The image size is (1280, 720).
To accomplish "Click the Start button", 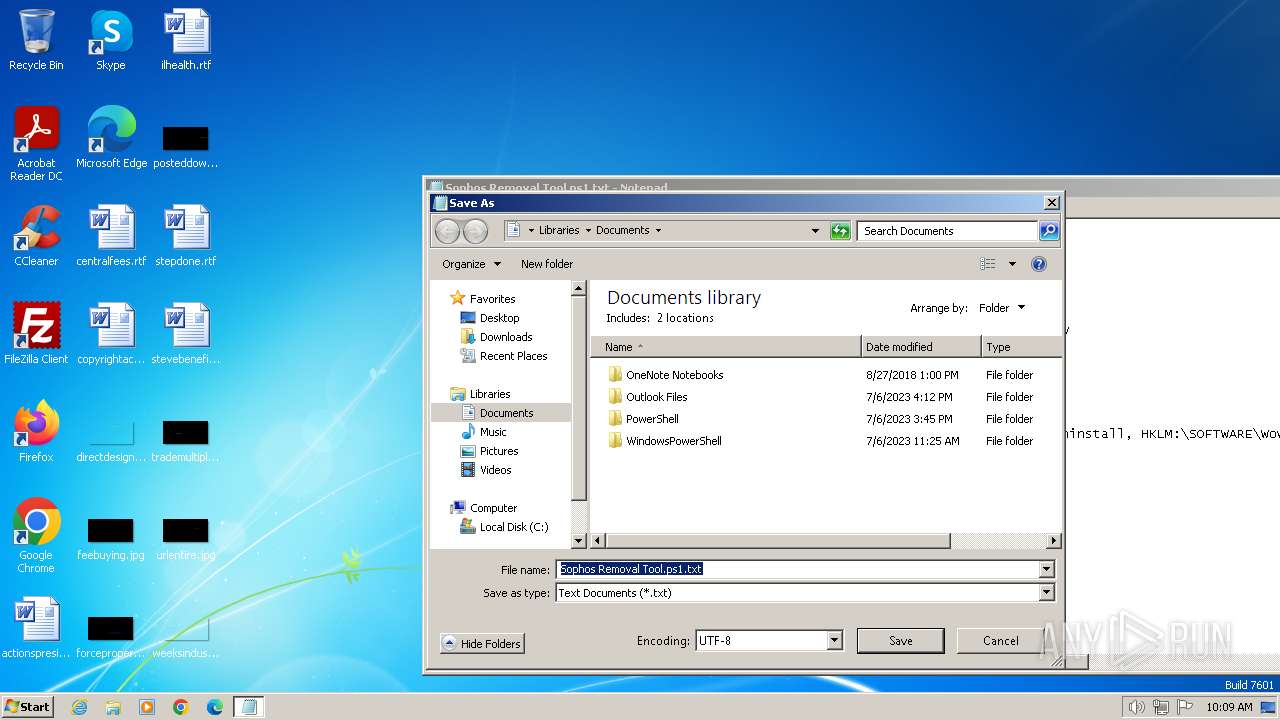I will click(x=28, y=706).
